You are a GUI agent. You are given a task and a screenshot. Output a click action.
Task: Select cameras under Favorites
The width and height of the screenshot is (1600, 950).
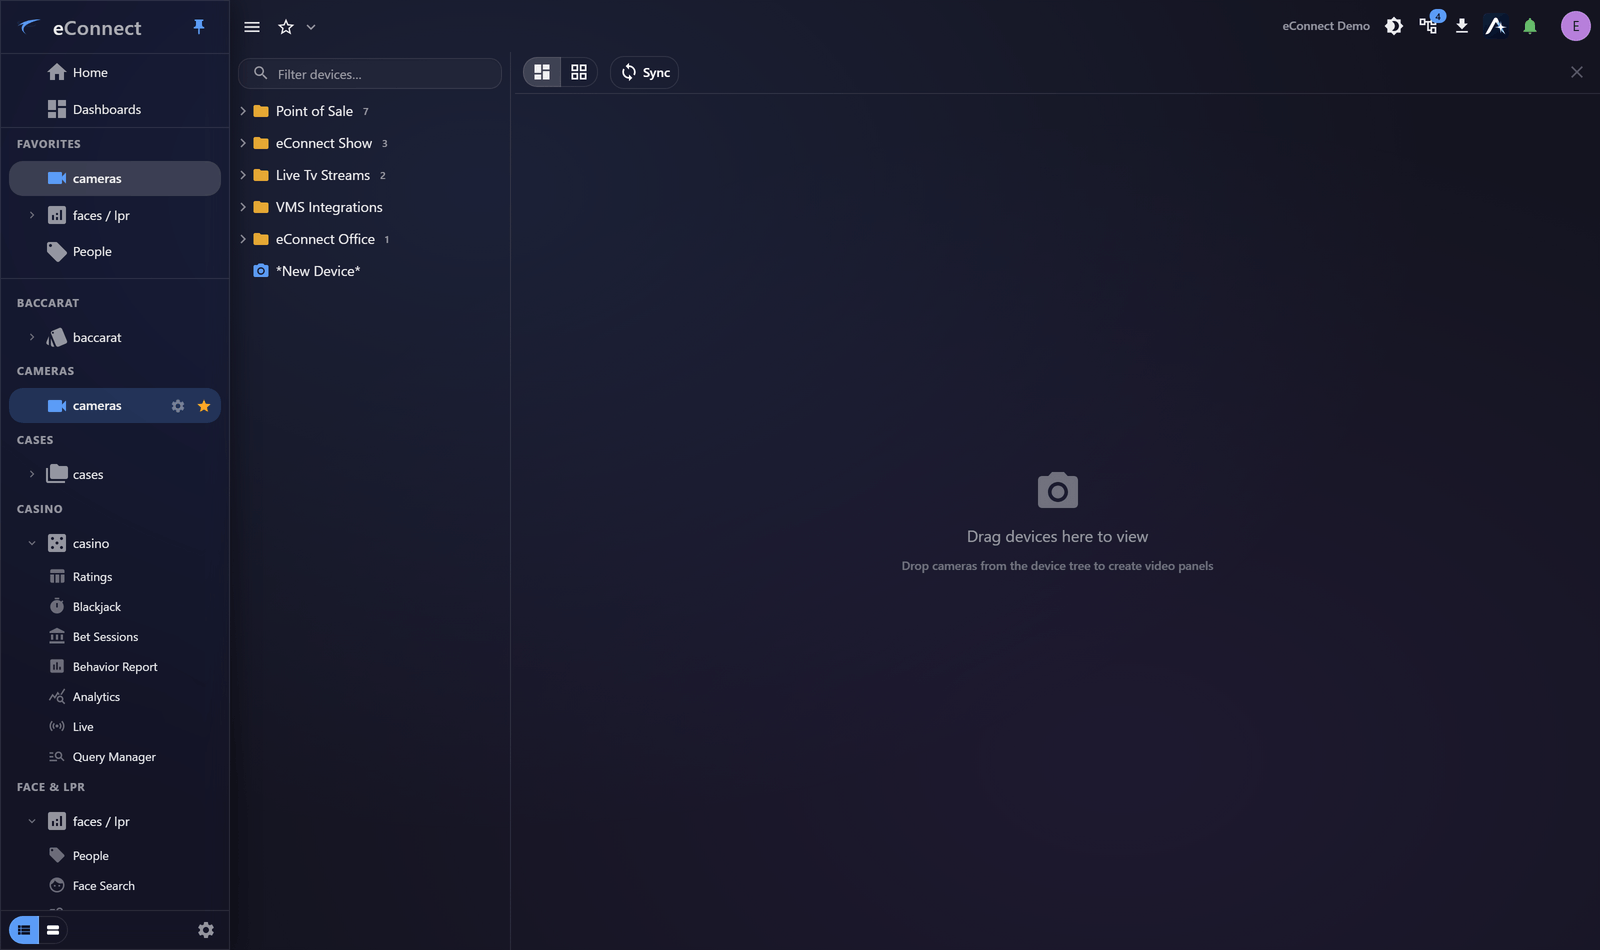pos(115,178)
